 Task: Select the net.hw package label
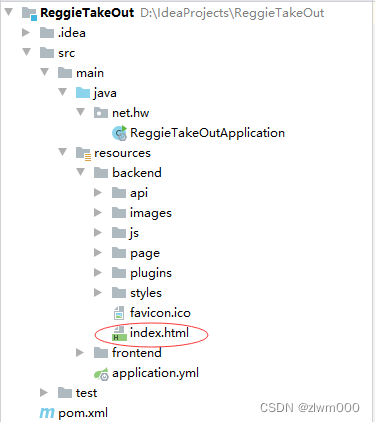click(130, 113)
